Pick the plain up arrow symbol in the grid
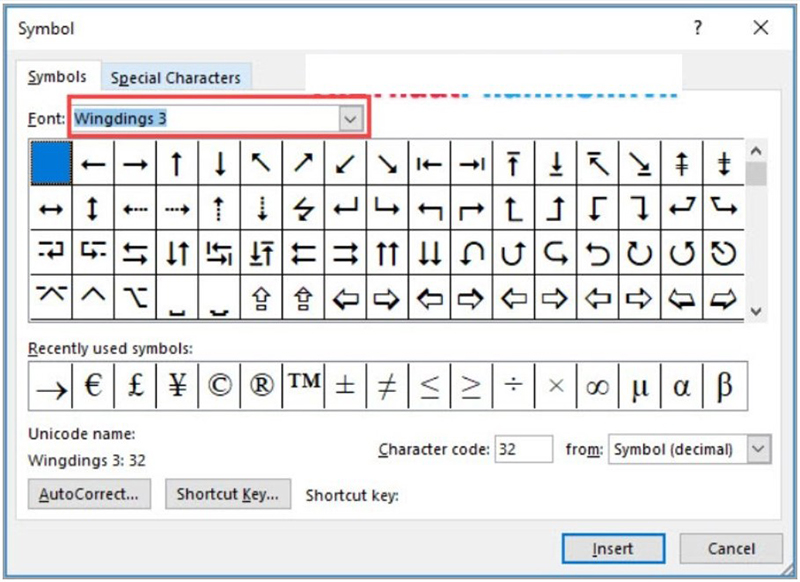Viewport: 800px width, 582px height. click(177, 164)
